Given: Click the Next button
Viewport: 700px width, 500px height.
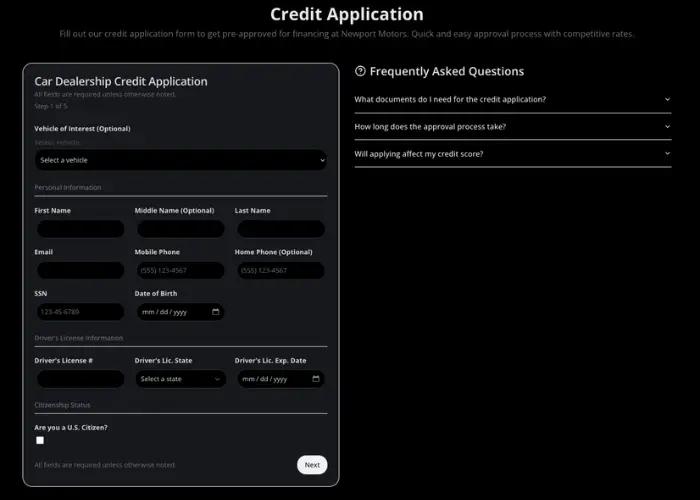Looking at the screenshot, I should coord(312,465).
